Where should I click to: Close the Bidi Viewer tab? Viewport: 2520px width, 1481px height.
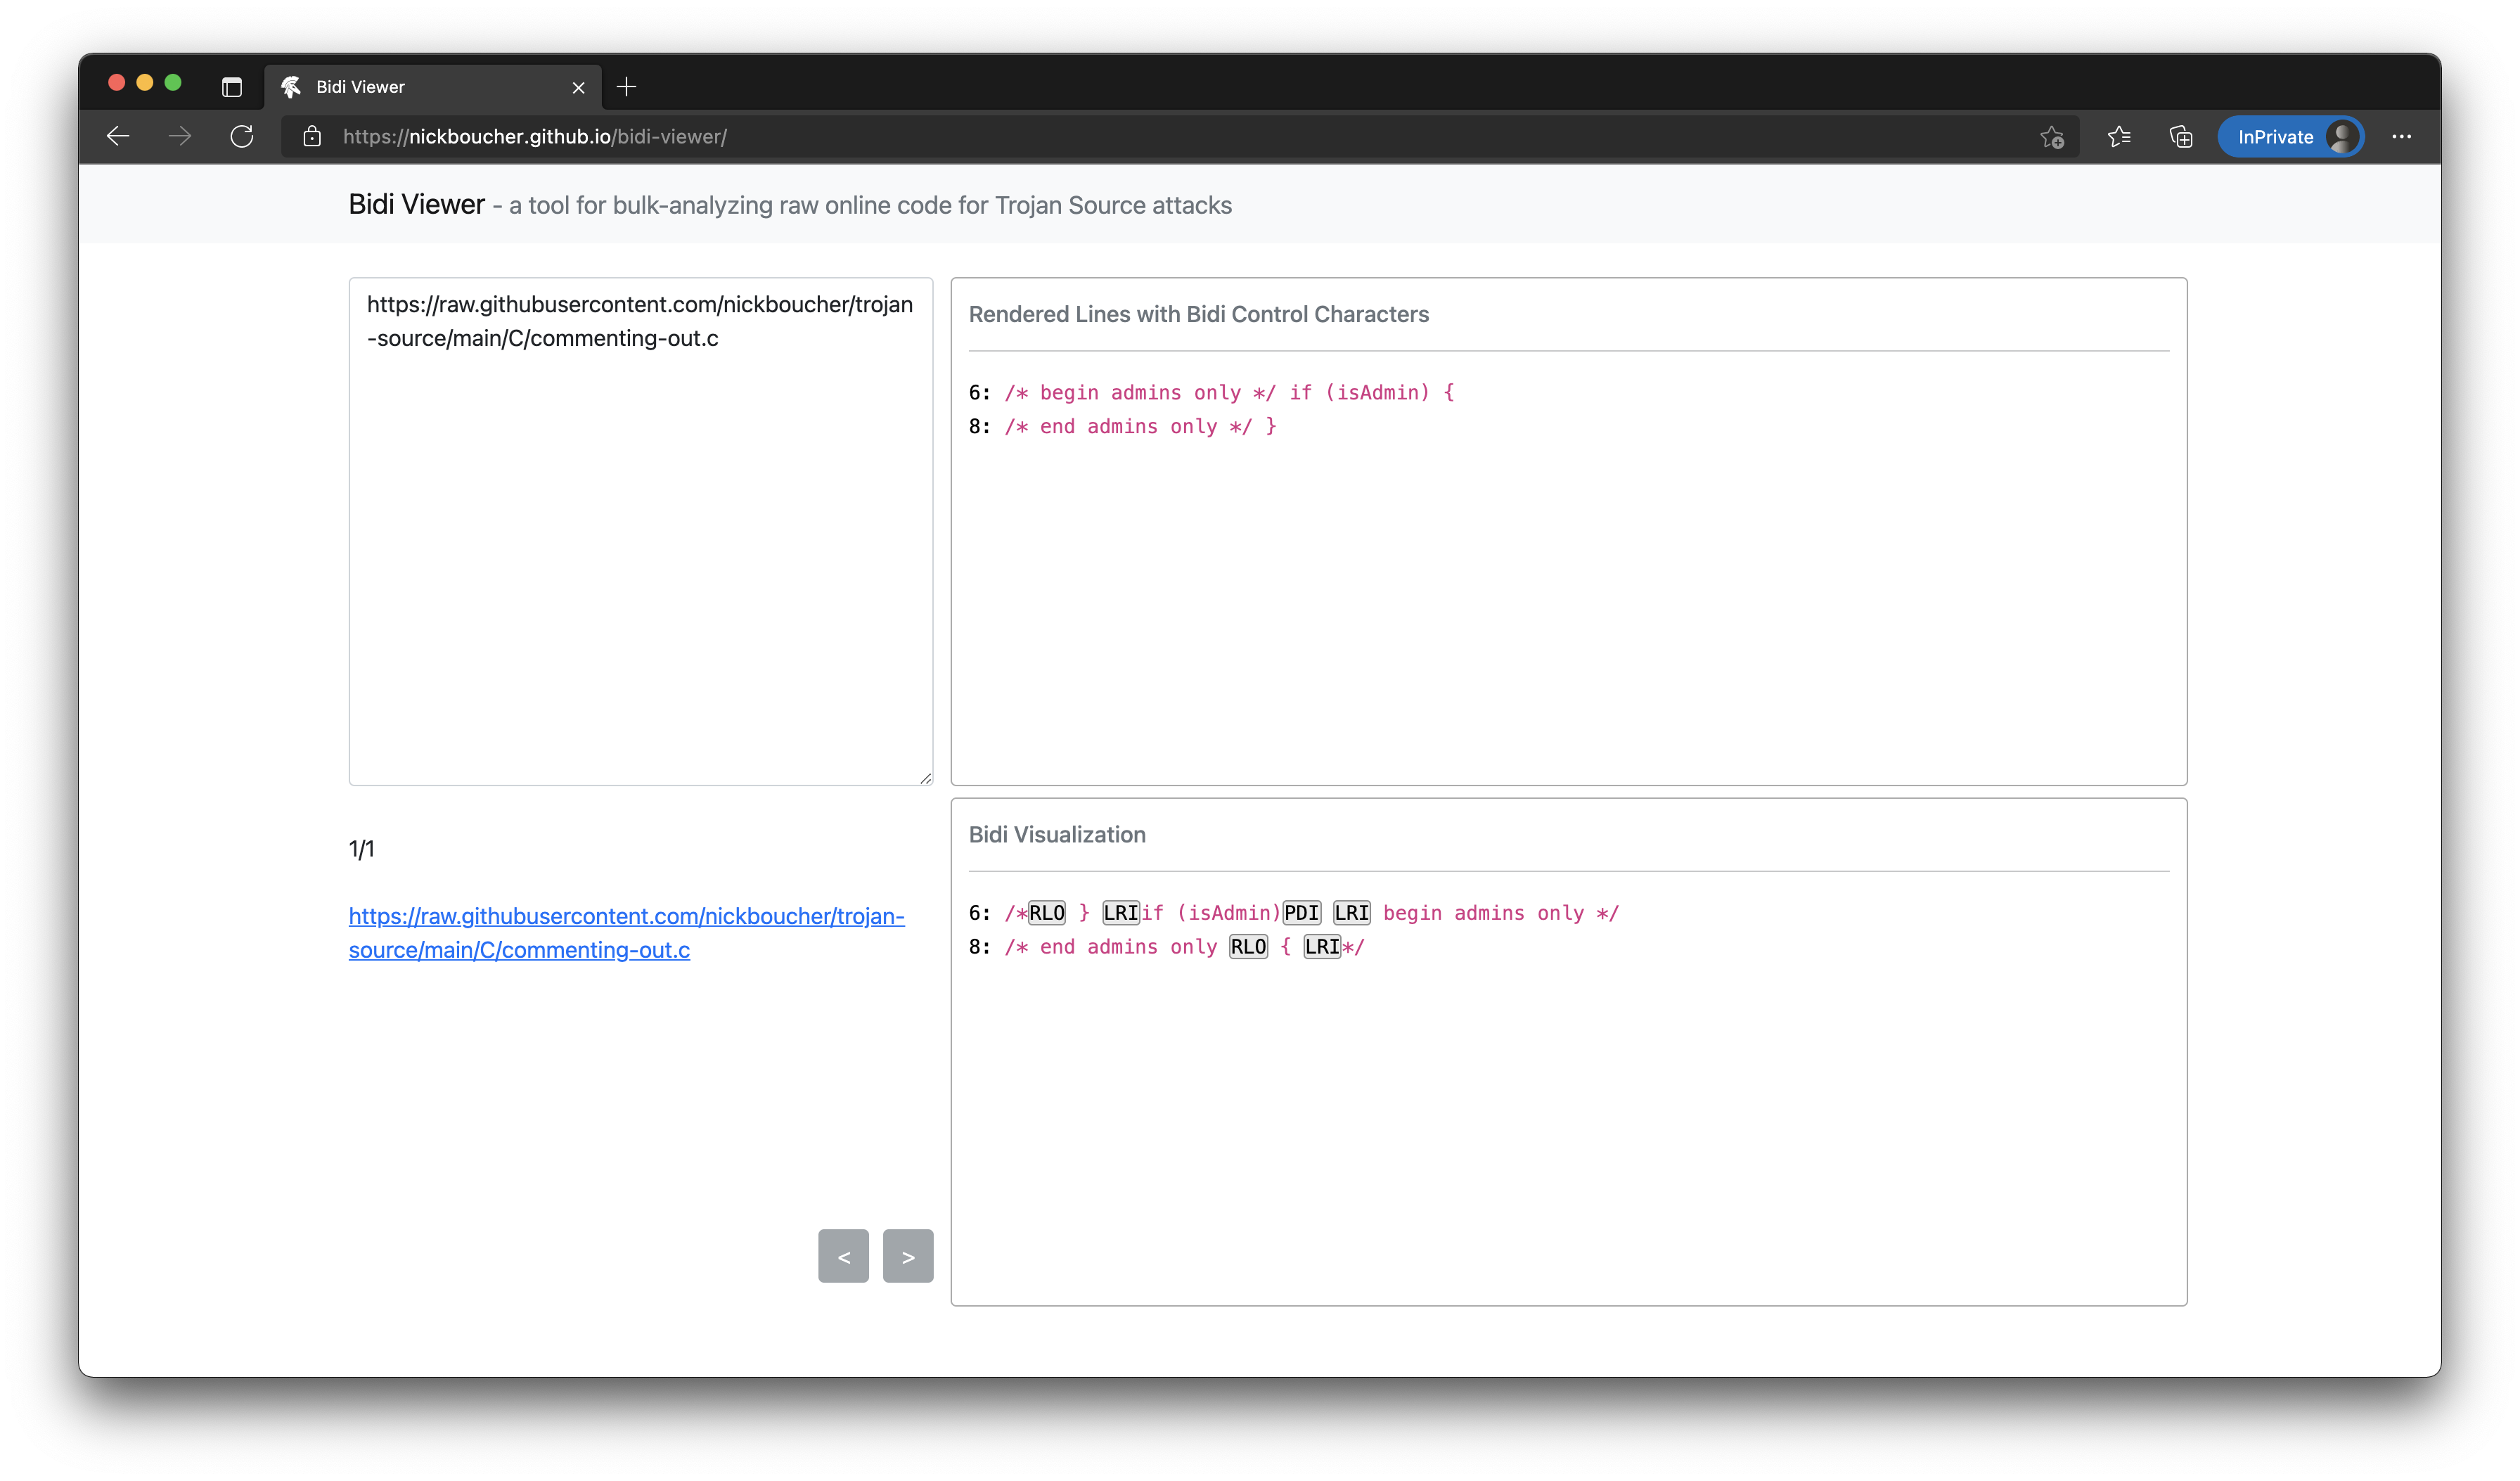(x=578, y=88)
